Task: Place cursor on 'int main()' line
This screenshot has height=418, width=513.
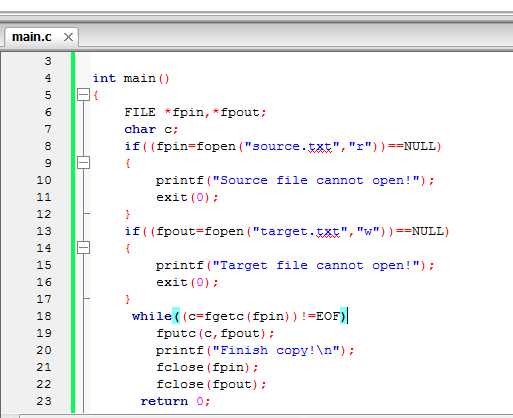Action: (x=131, y=79)
